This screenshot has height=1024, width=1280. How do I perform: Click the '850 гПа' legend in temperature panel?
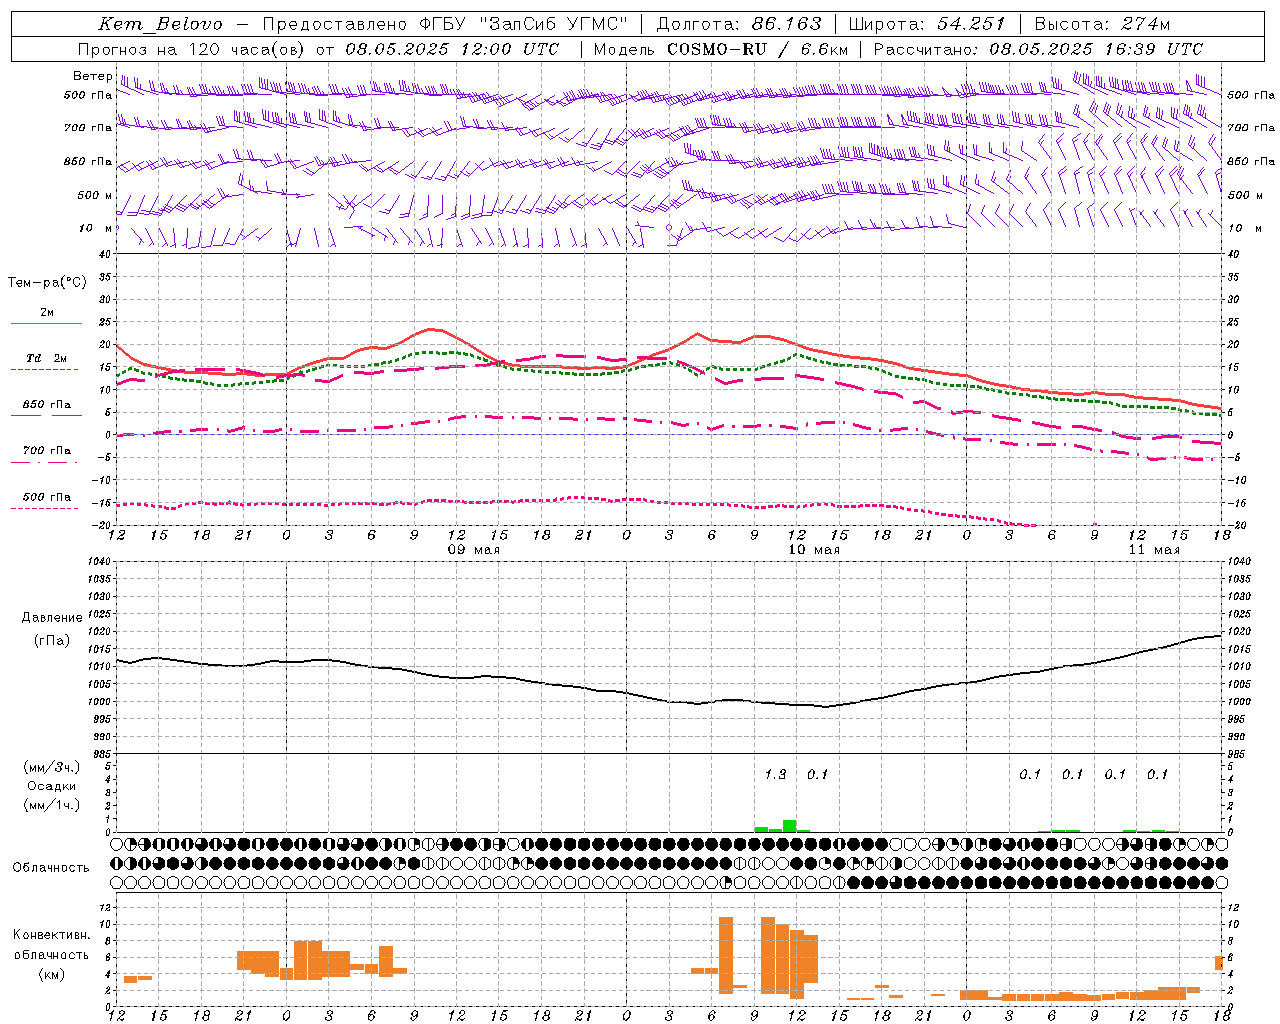(47, 405)
